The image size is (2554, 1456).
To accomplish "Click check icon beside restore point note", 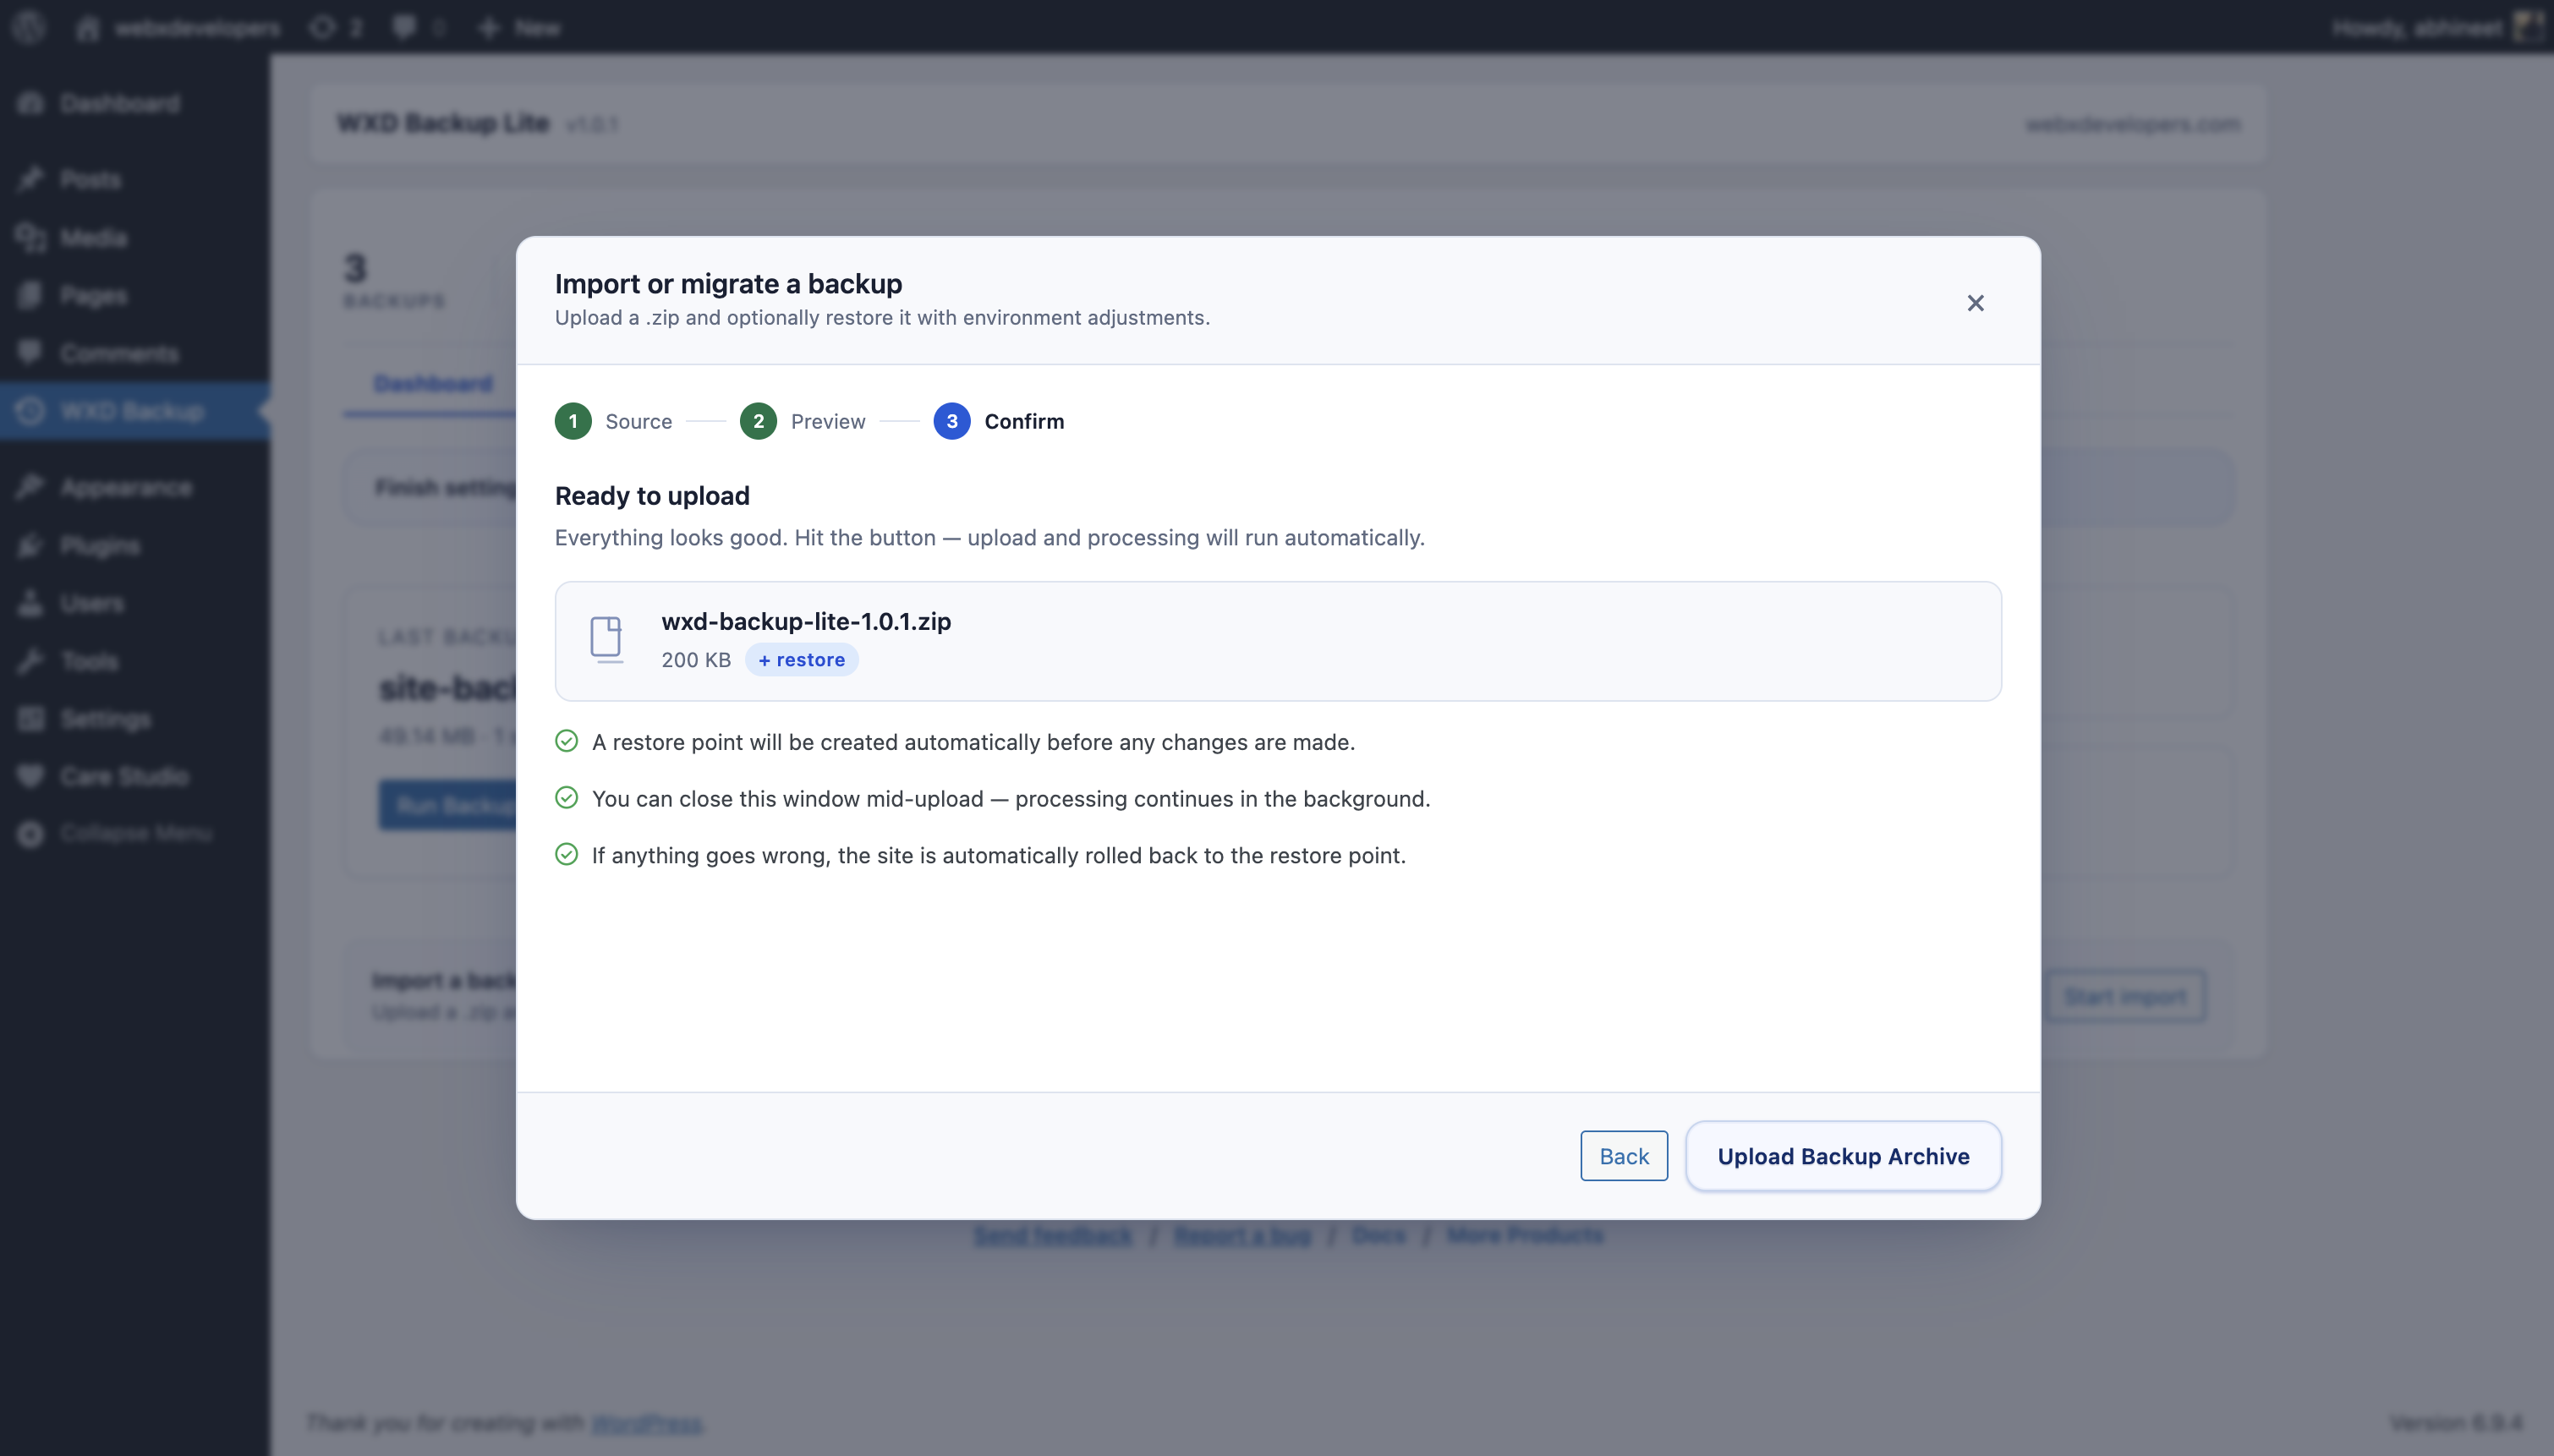I will tap(566, 741).
